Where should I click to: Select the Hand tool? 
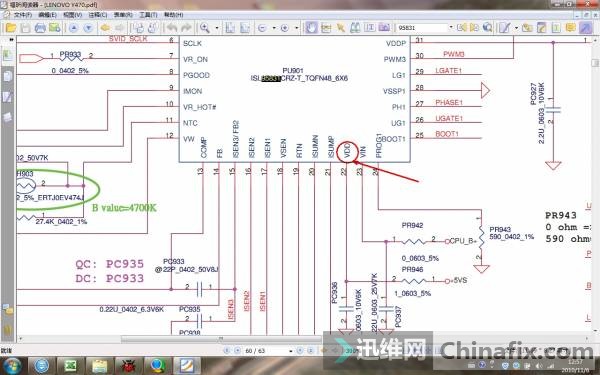click(x=311, y=28)
